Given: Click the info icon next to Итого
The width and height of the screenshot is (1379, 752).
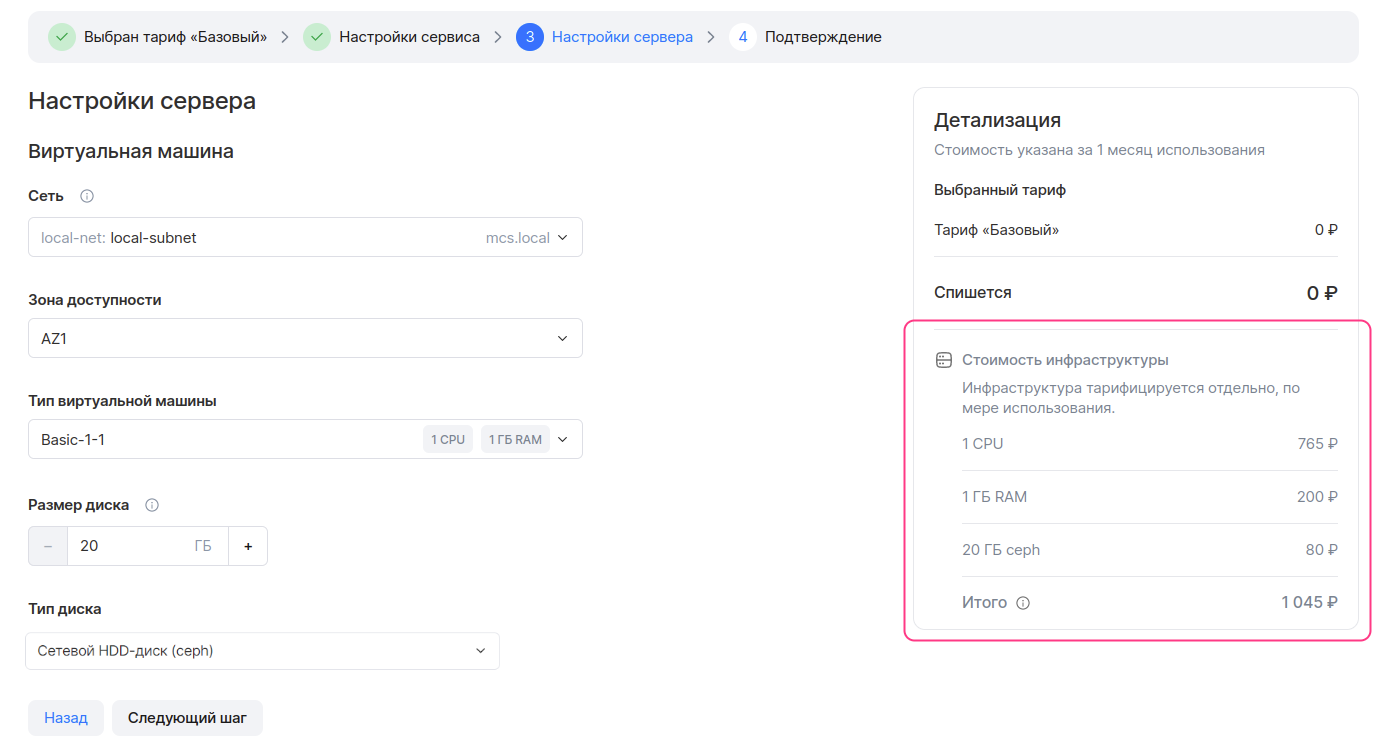Looking at the screenshot, I should pyautogui.click(x=1023, y=603).
